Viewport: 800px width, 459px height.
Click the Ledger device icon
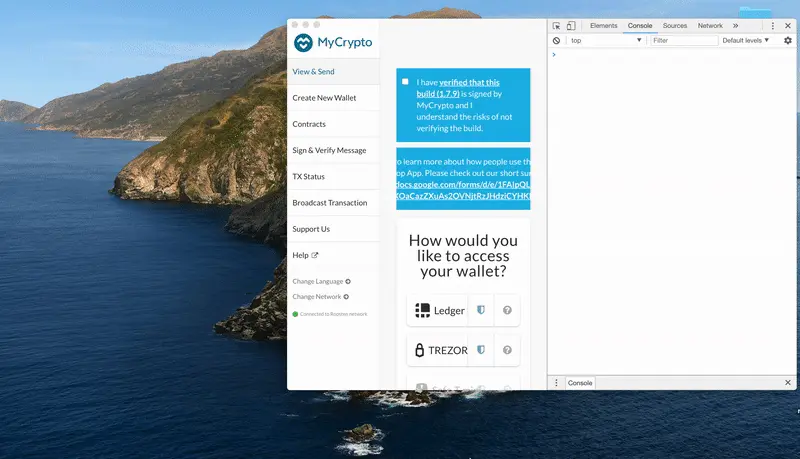tap(422, 310)
